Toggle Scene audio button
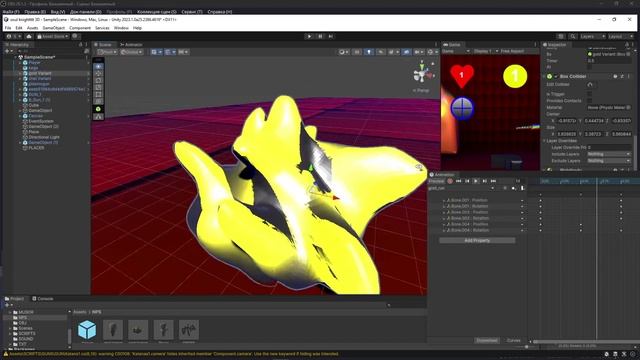This screenshot has height=360, width=640. pyautogui.click(x=381, y=52)
